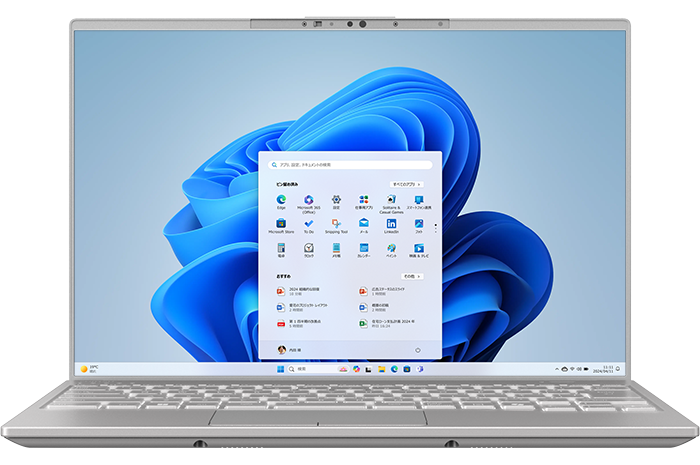This screenshot has height=465, width=700.
Task: Expand the all apps list button
Action: (x=406, y=184)
